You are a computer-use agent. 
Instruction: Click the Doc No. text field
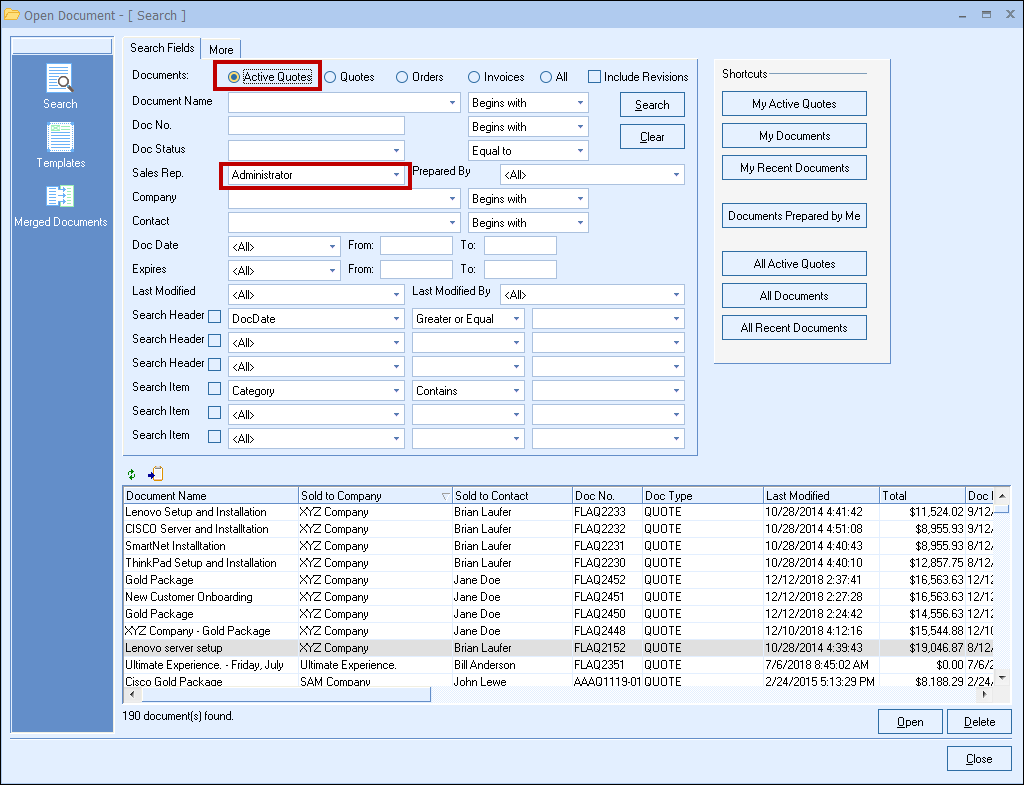pos(316,126)
